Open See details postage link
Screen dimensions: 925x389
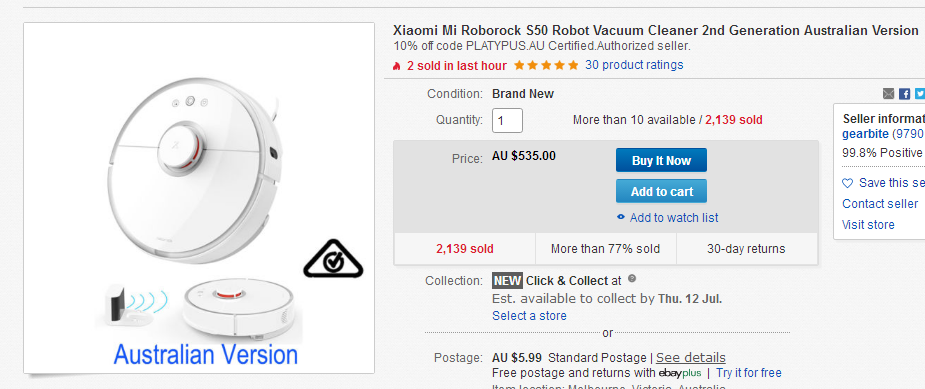pyautogui.click(x=691, y=358)
